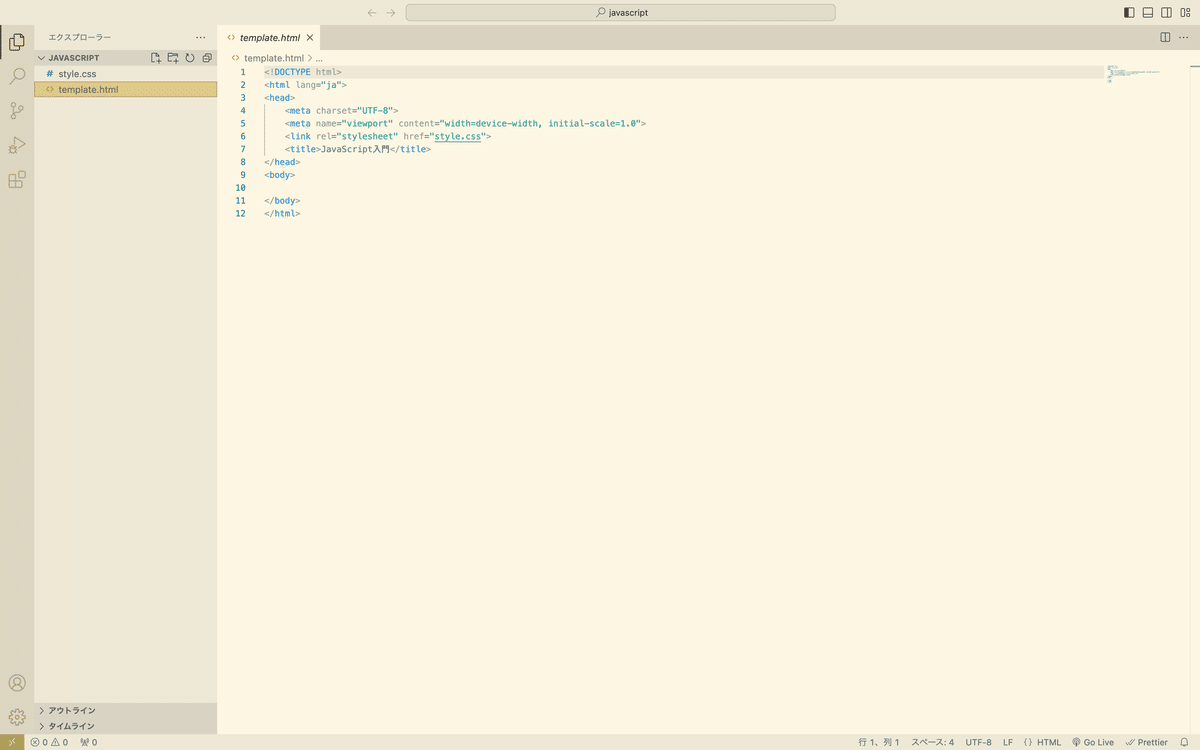Open editor more actions ellipsis
The height and width of the screenshot is (750, 1200).
pos(1183,37)
